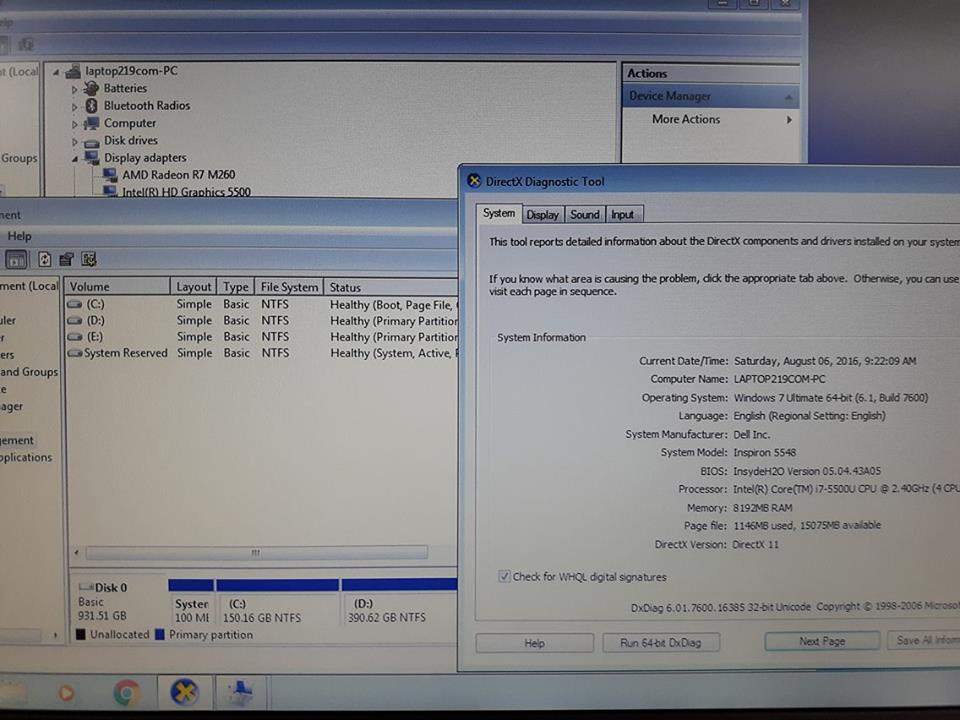This screenshot has width=960, height=720.
Task: Expand the Batteries tree node
Action: click(75, 89)
